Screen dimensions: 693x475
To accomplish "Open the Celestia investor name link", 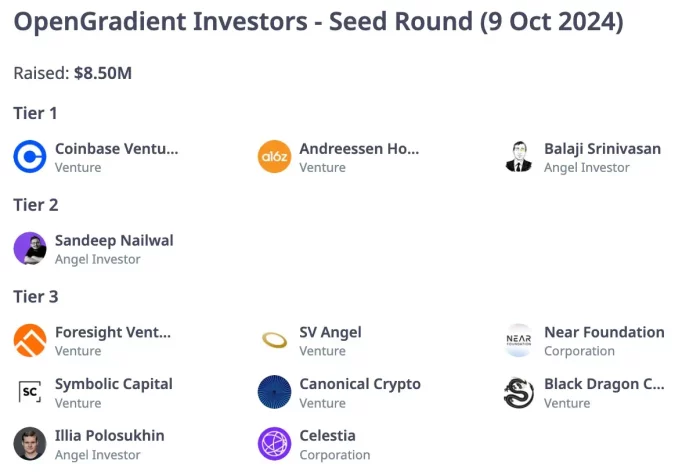I will [x=327, y=436].
